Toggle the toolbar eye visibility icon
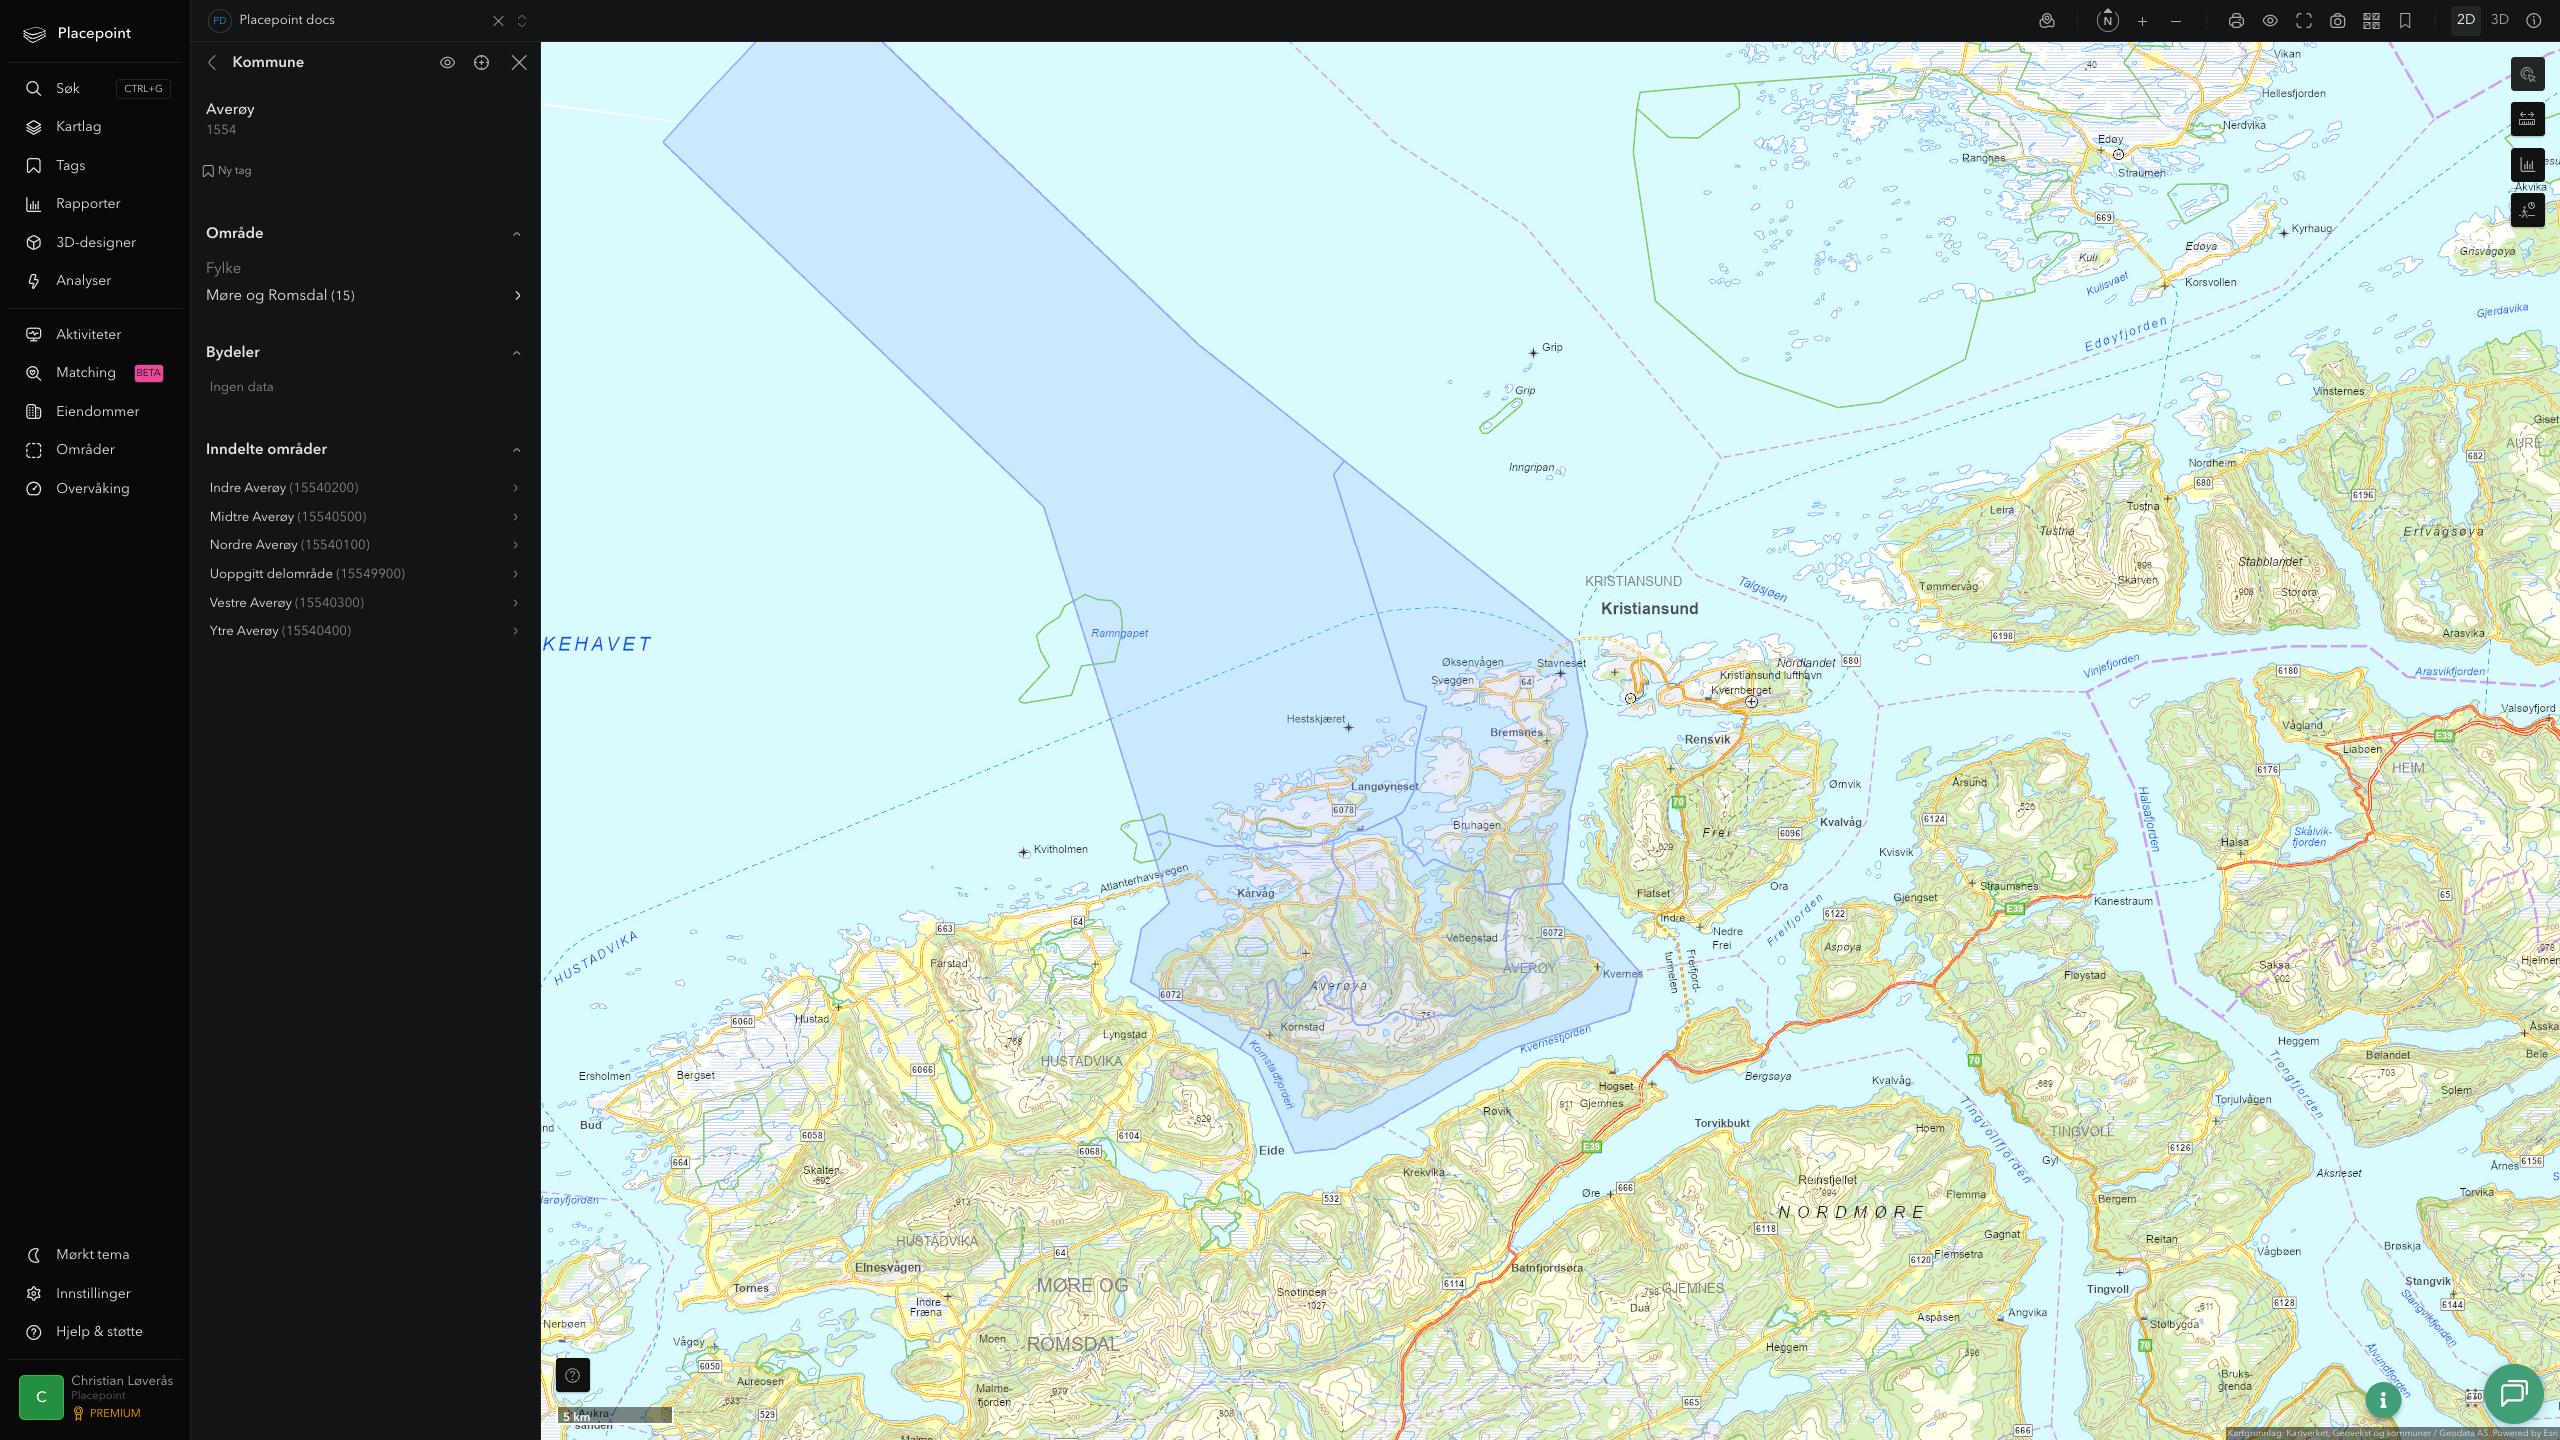The height and width of the screenshot is (1440, 2560). (x=2270, y=20)
